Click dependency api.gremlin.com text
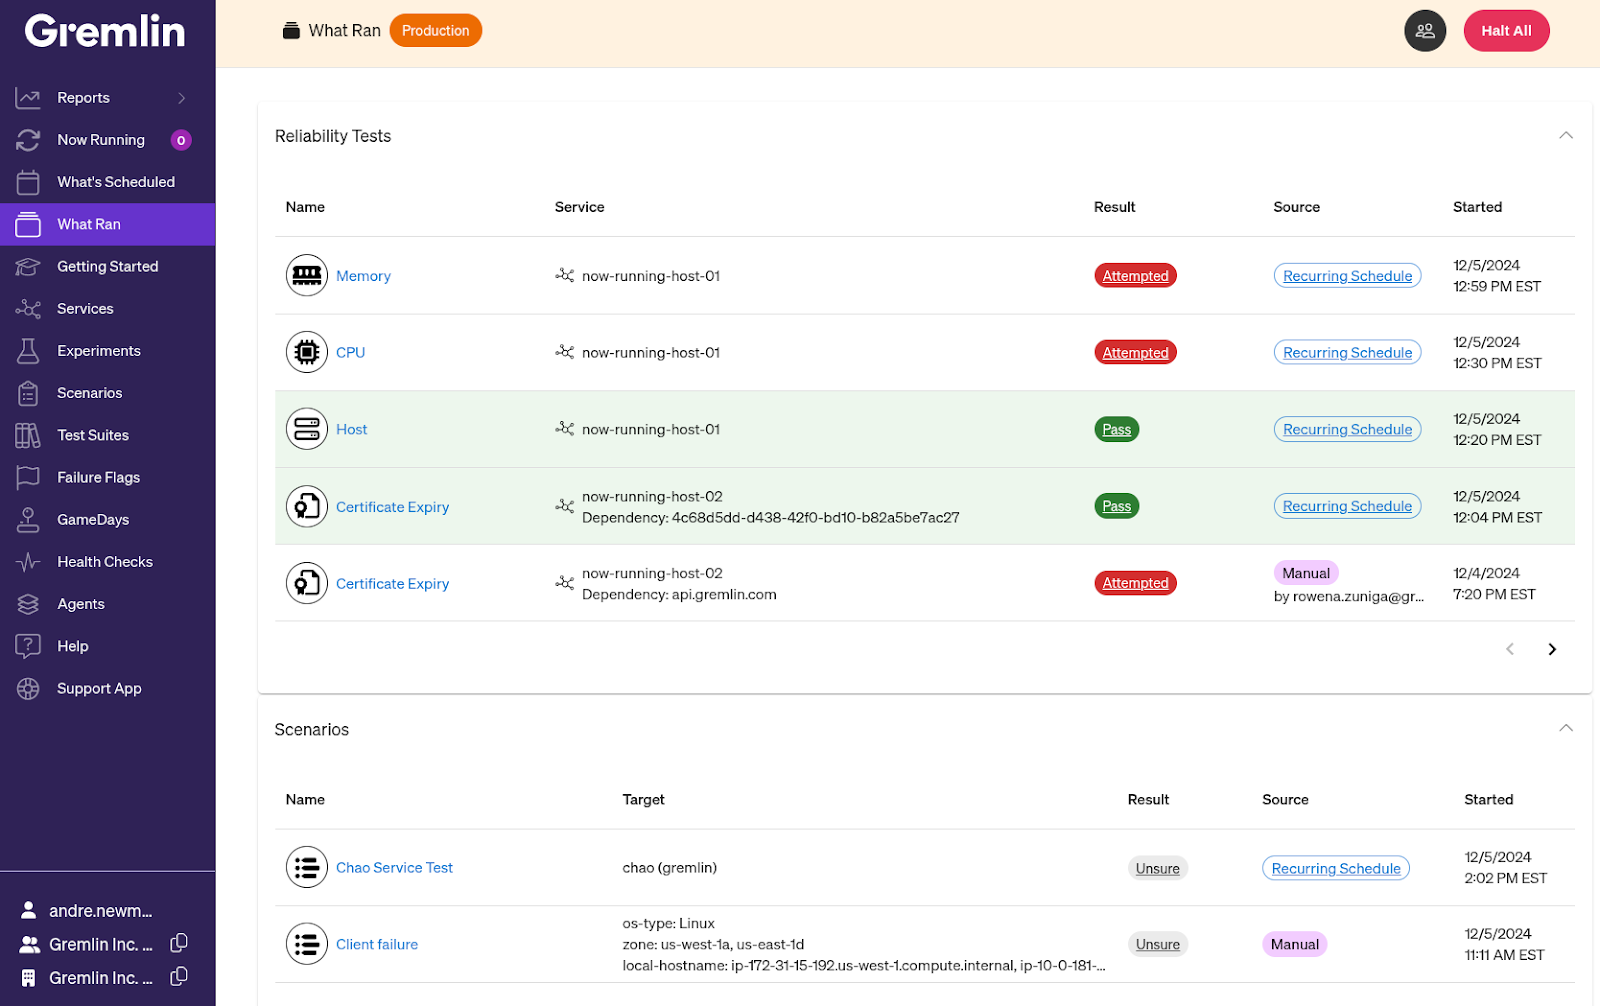1600x1006 pixels. tap(679, 595)
